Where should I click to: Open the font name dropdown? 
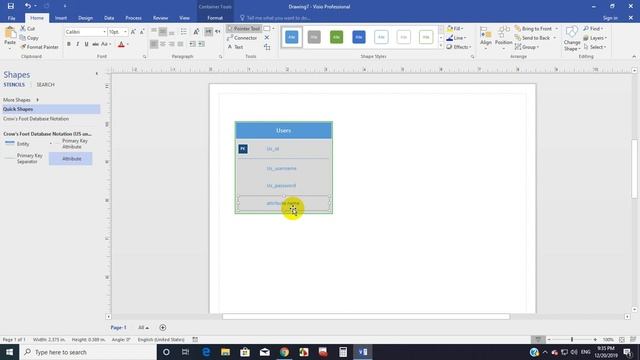point(104,32)
